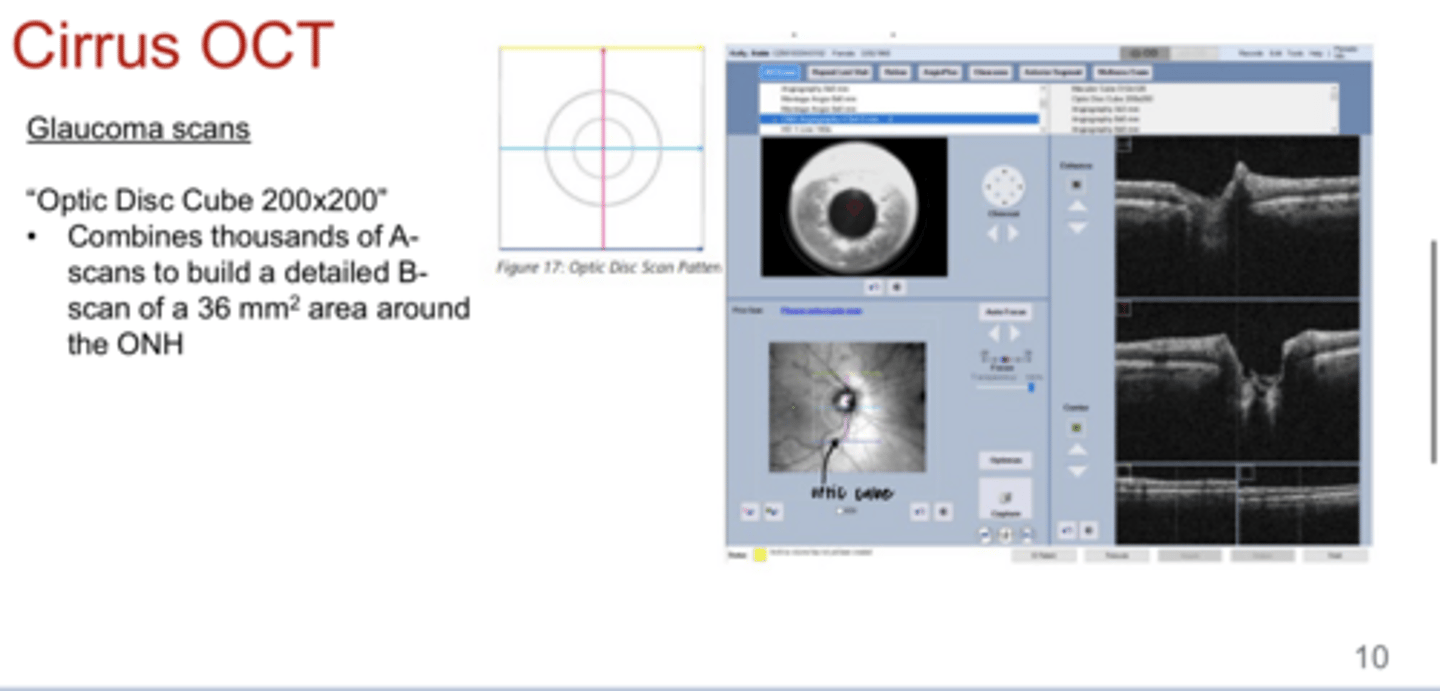The width and height of the screenshot is (1440, 691).
Task: Click the Auto Focus button
Action: (x=1005, y=312)
